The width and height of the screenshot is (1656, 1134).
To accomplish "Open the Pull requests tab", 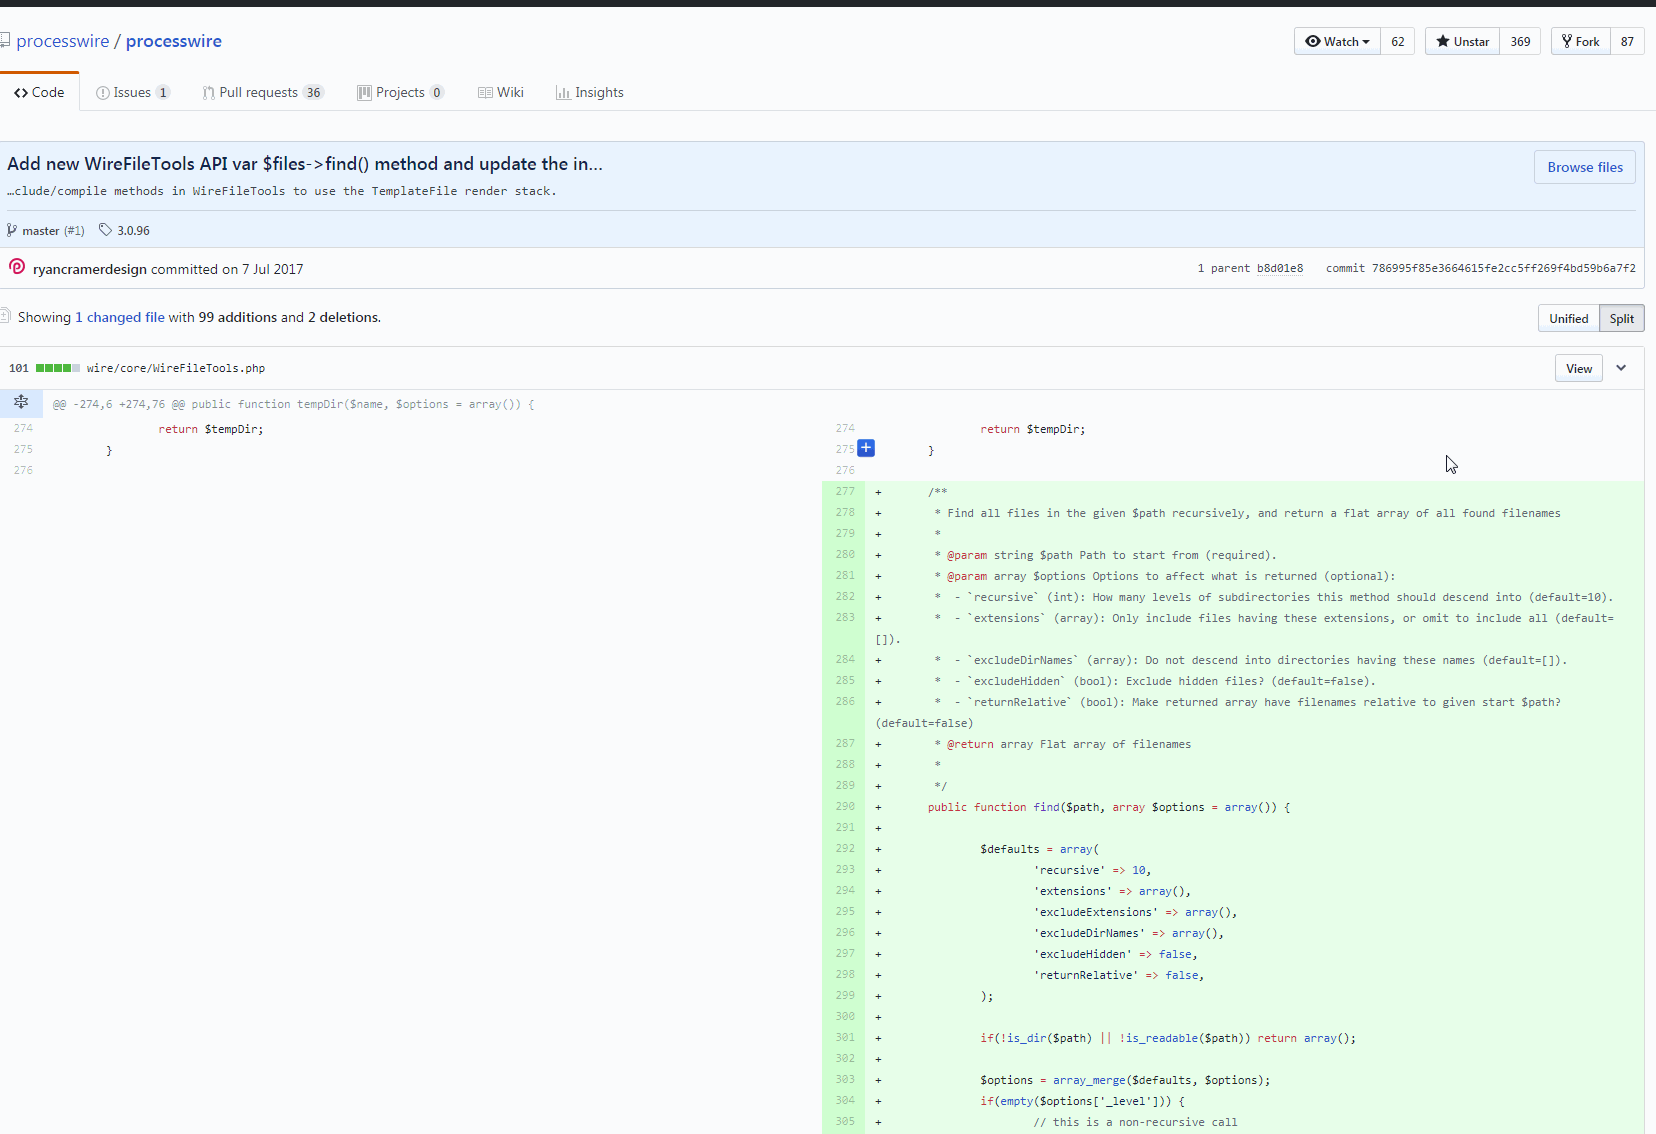I will (262, 92).
